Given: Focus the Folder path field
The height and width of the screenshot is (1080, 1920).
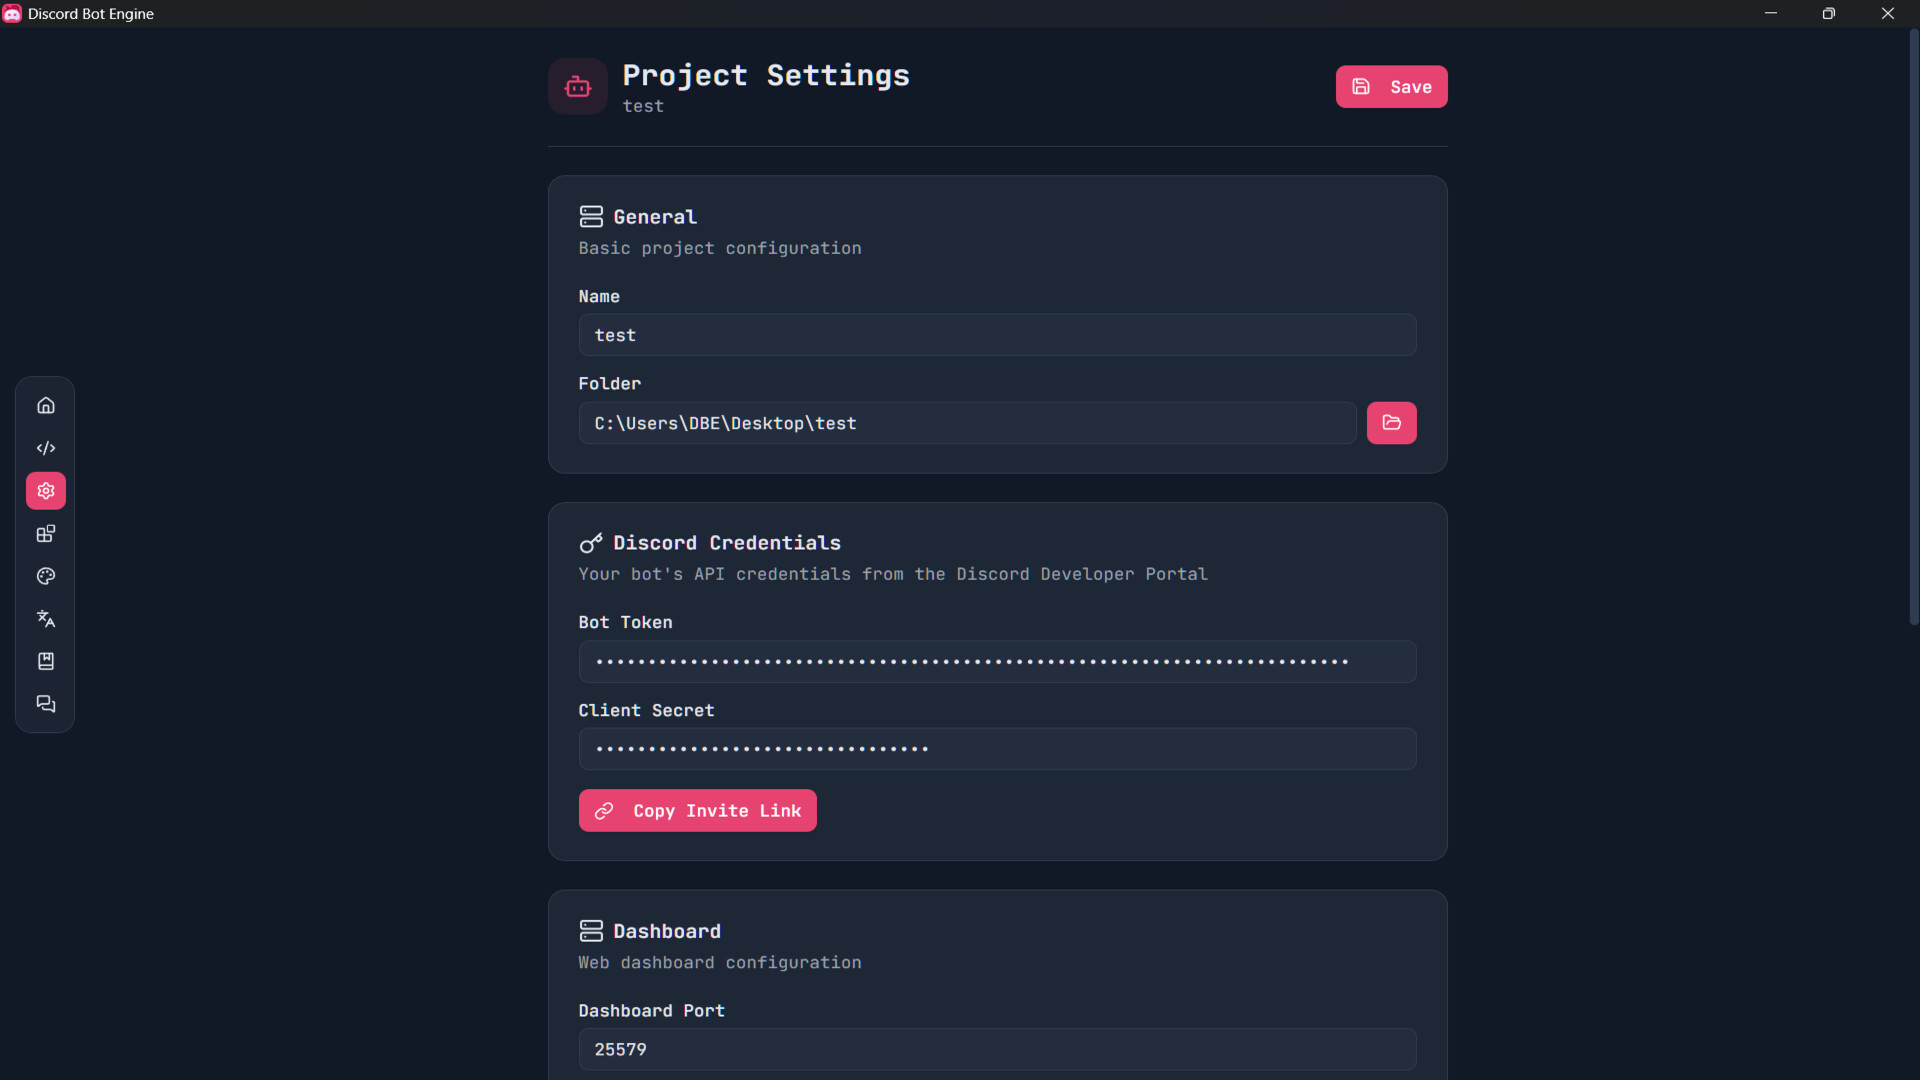Looking at the screenshot, I should (x=967, y=423).
